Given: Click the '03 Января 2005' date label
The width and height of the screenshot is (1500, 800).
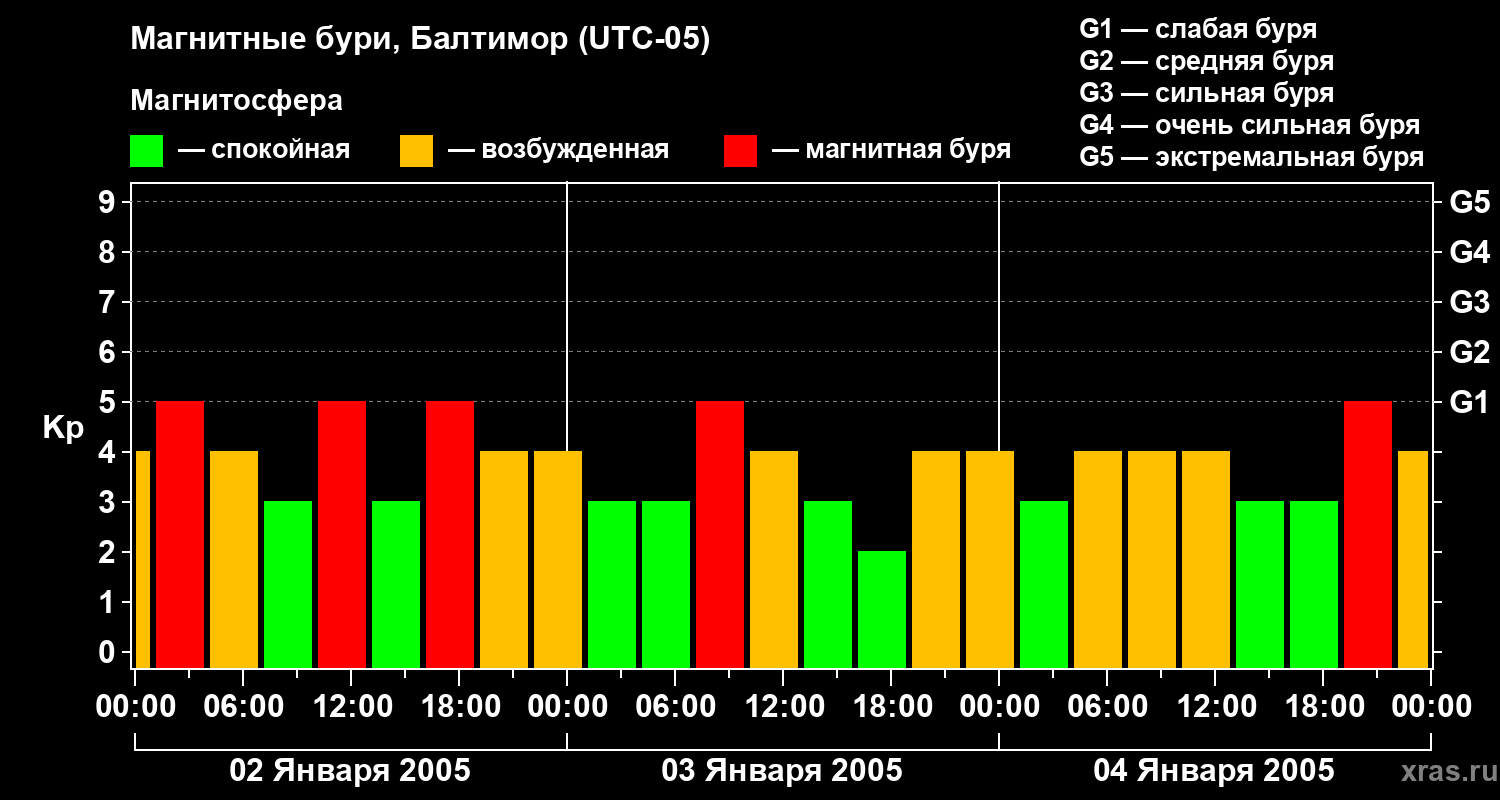Looking at the screenshot, I should (x=782, y=771).
